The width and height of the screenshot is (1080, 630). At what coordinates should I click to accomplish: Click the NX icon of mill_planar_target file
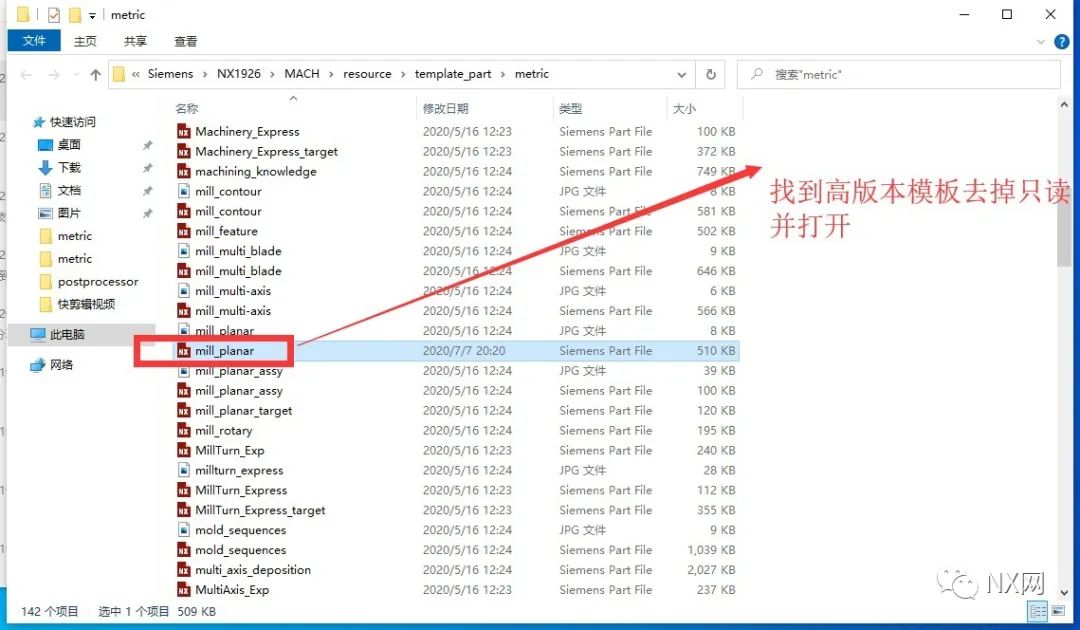tap(183, 411)
